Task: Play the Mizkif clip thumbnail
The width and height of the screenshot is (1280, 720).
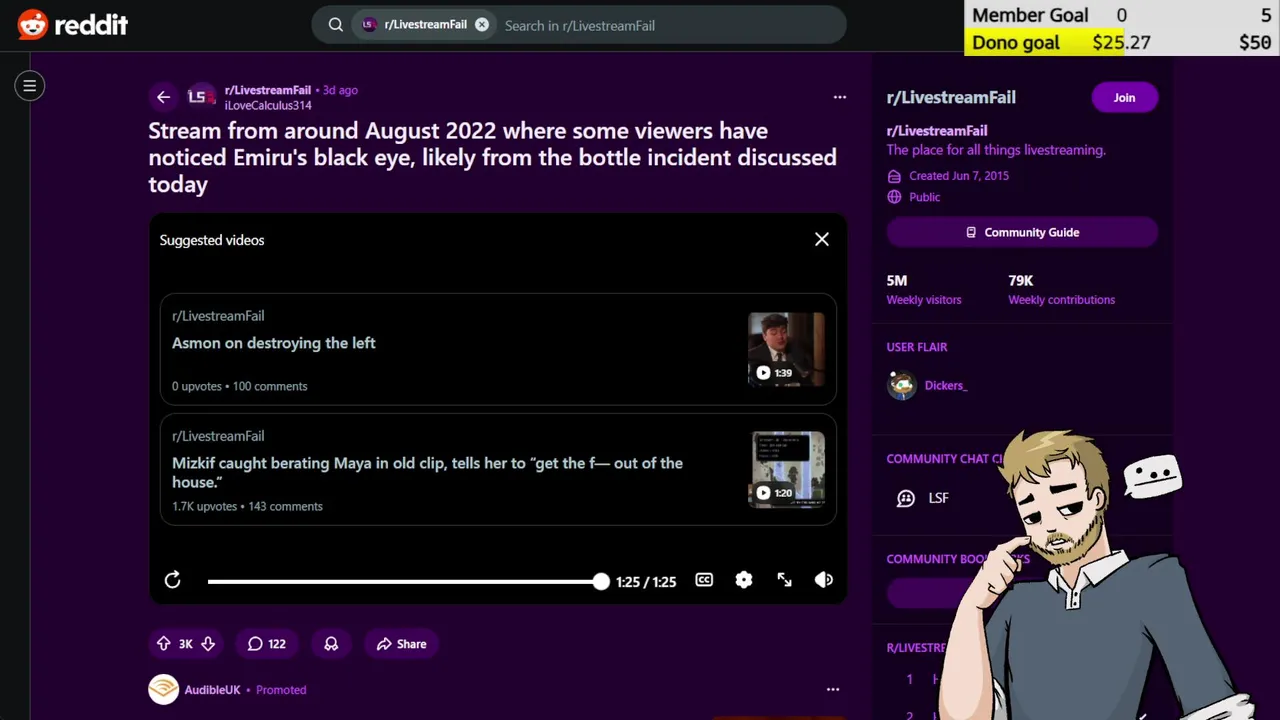Action: (x=787, y=469)
